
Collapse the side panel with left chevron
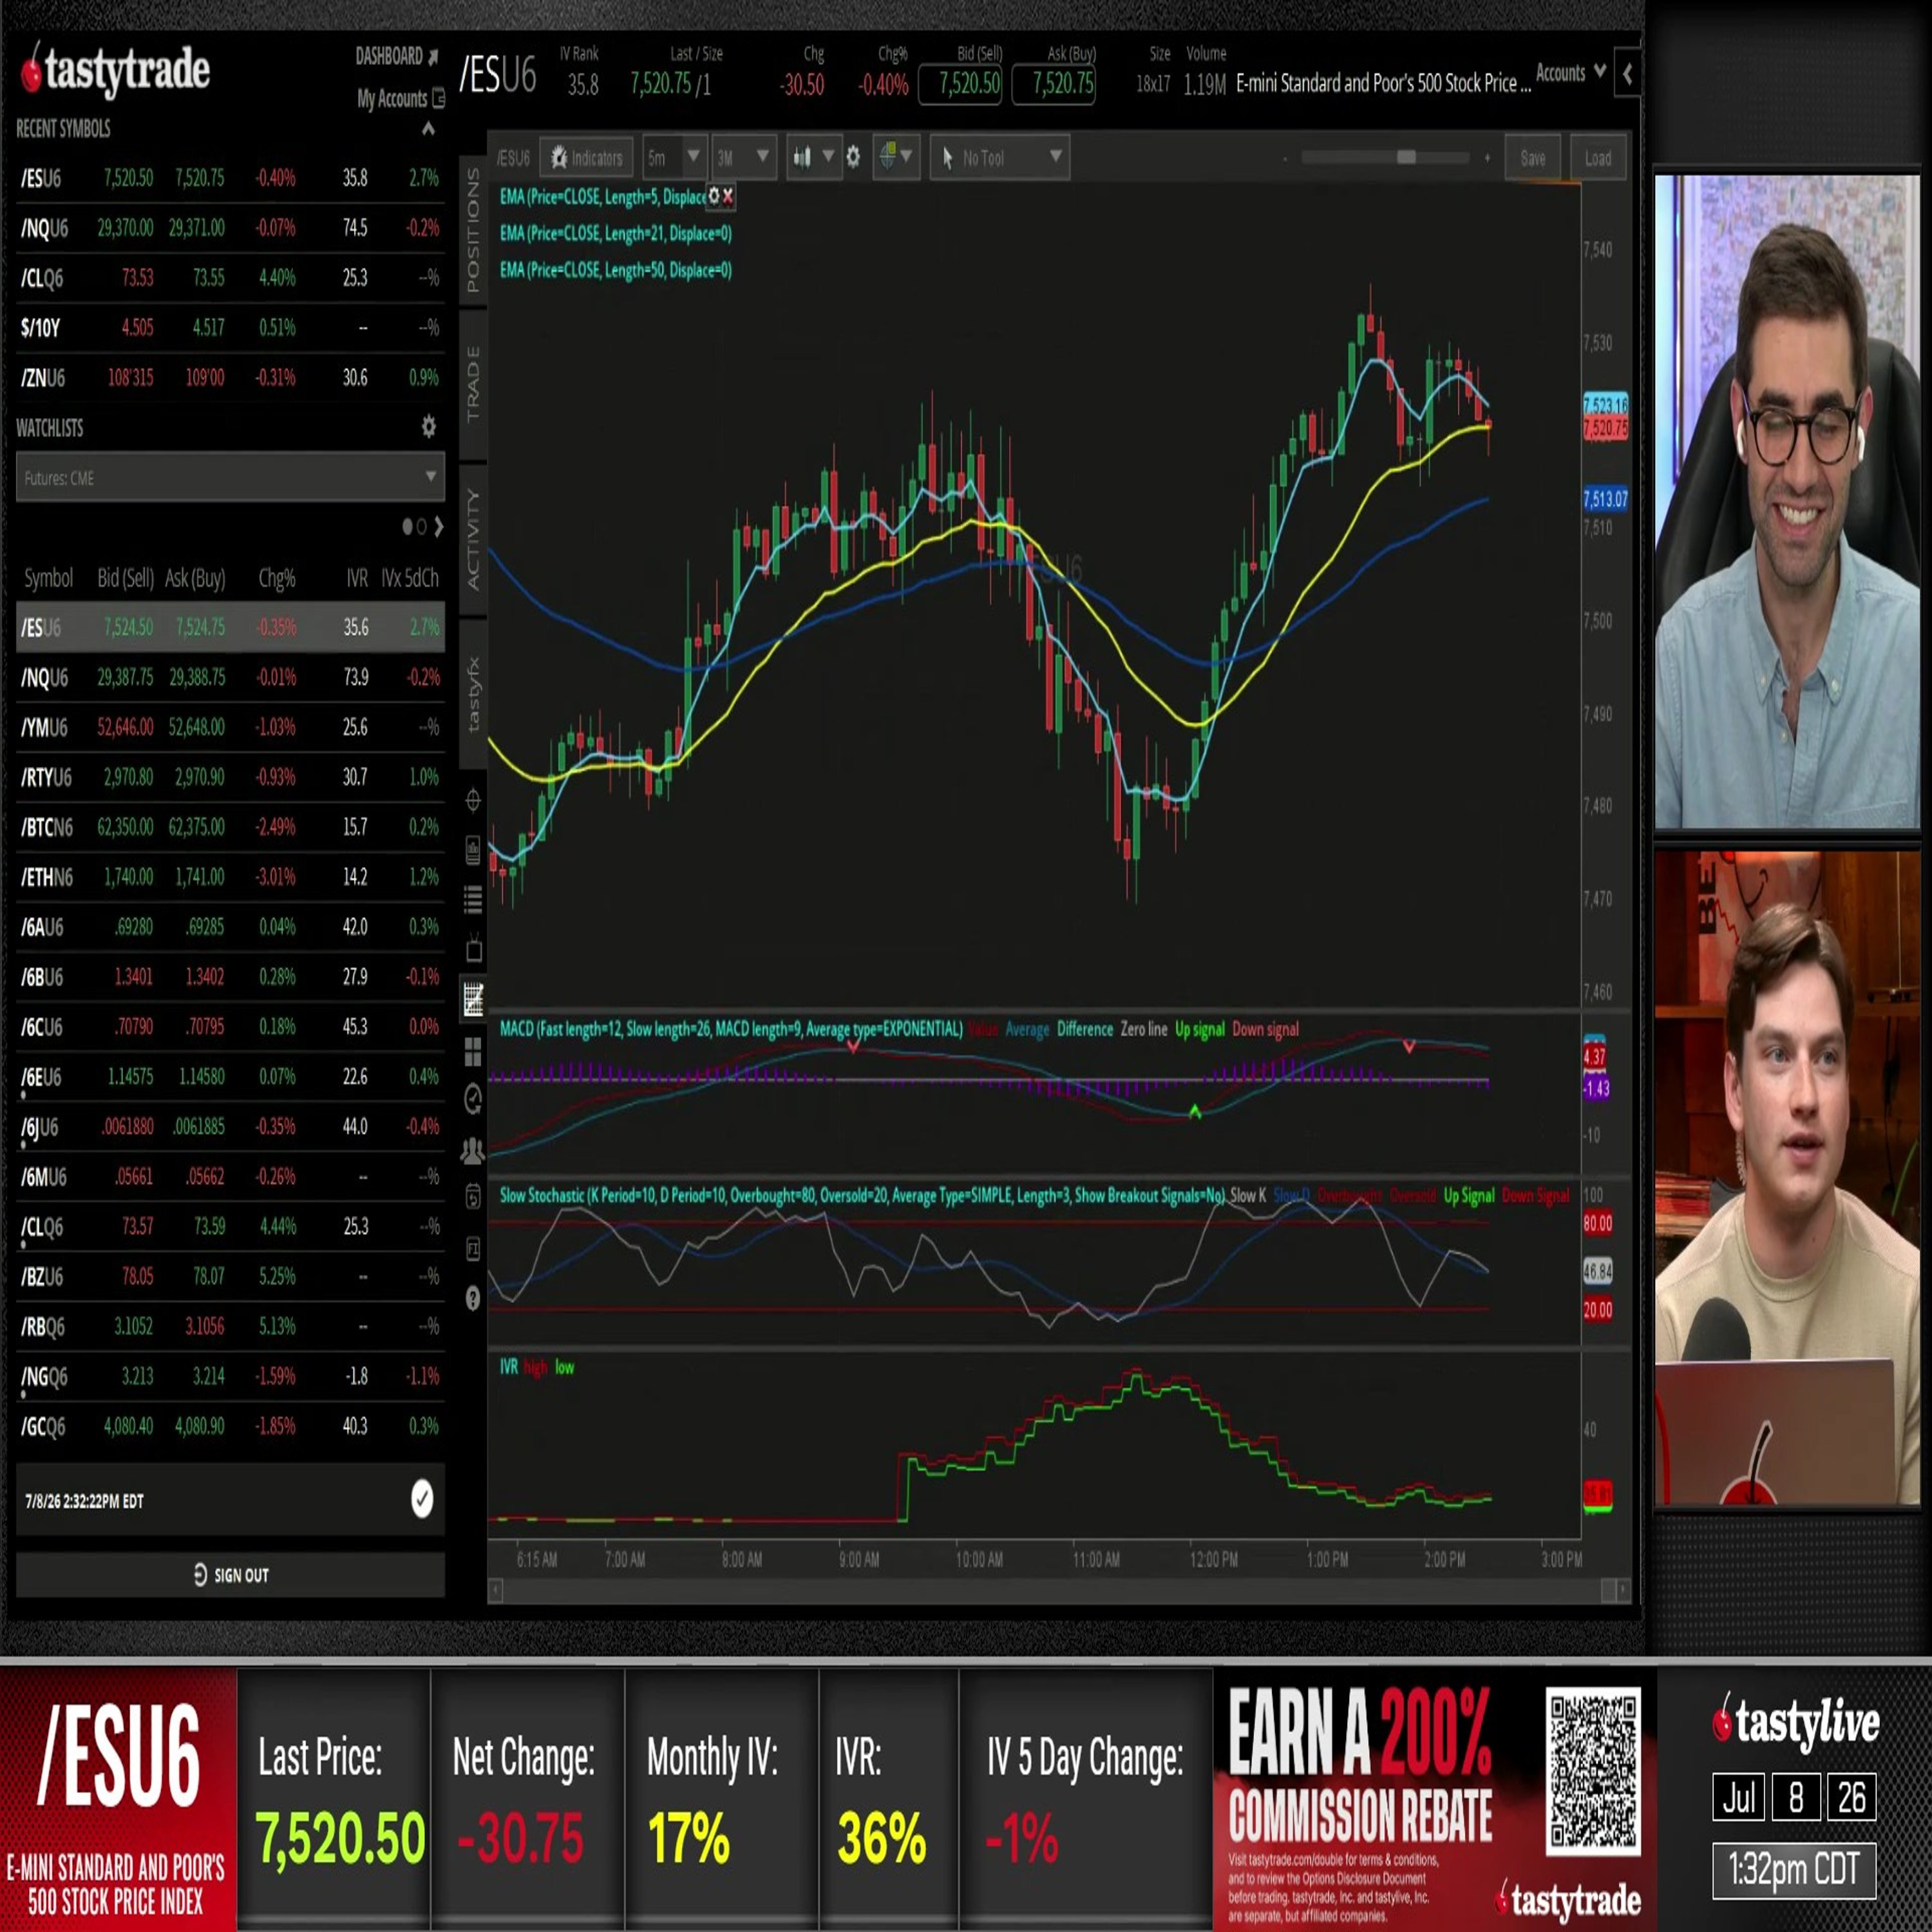[x=1627, y=73]
